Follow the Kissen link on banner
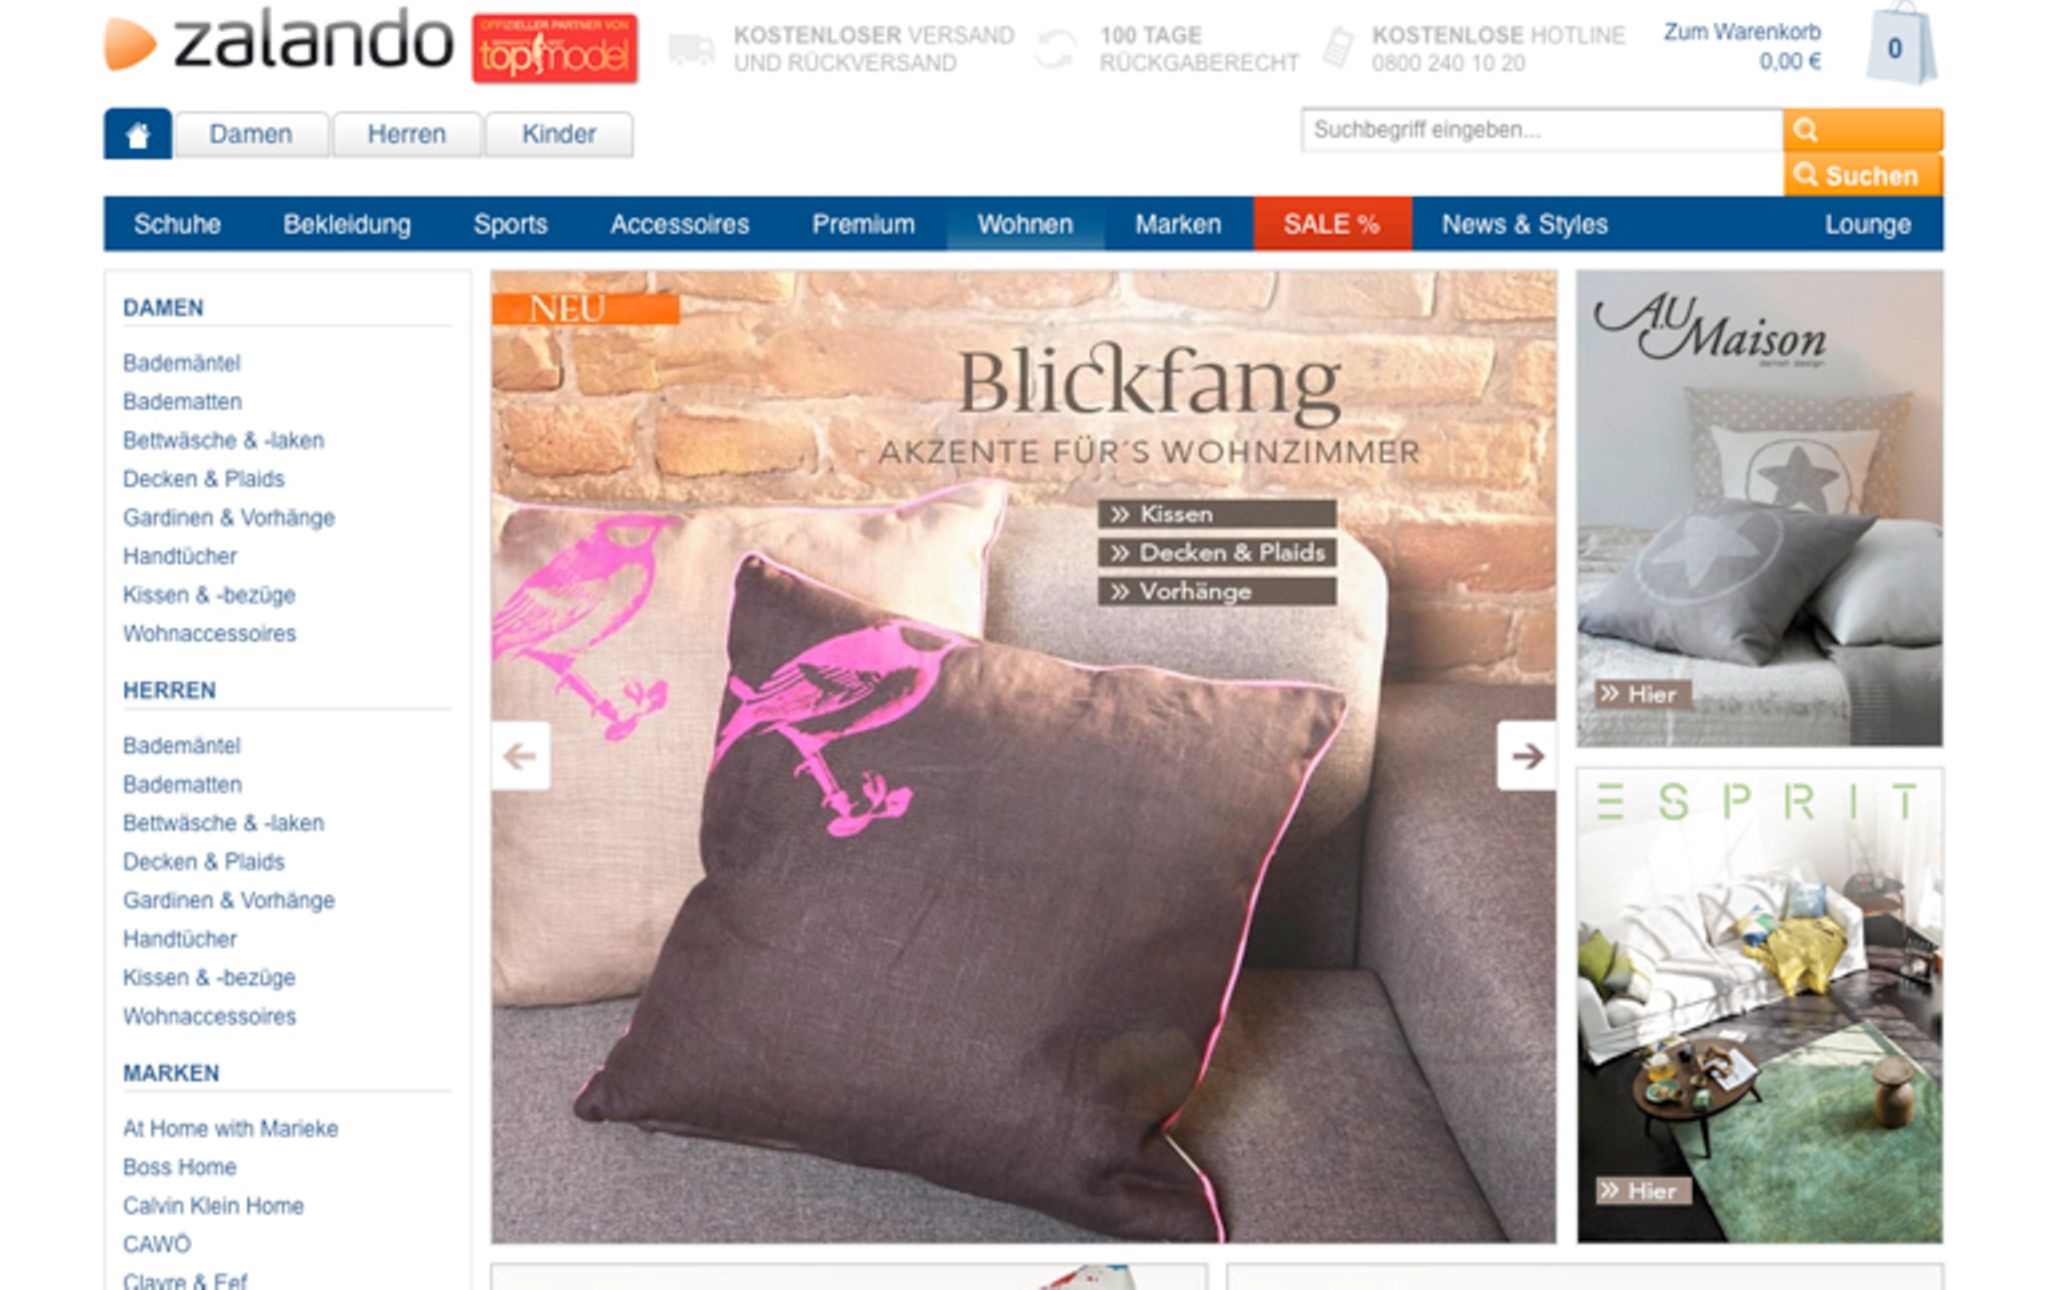The width and height of the screenshot is (2048, 1290). pyautogui.click(x=1217, y=514)
